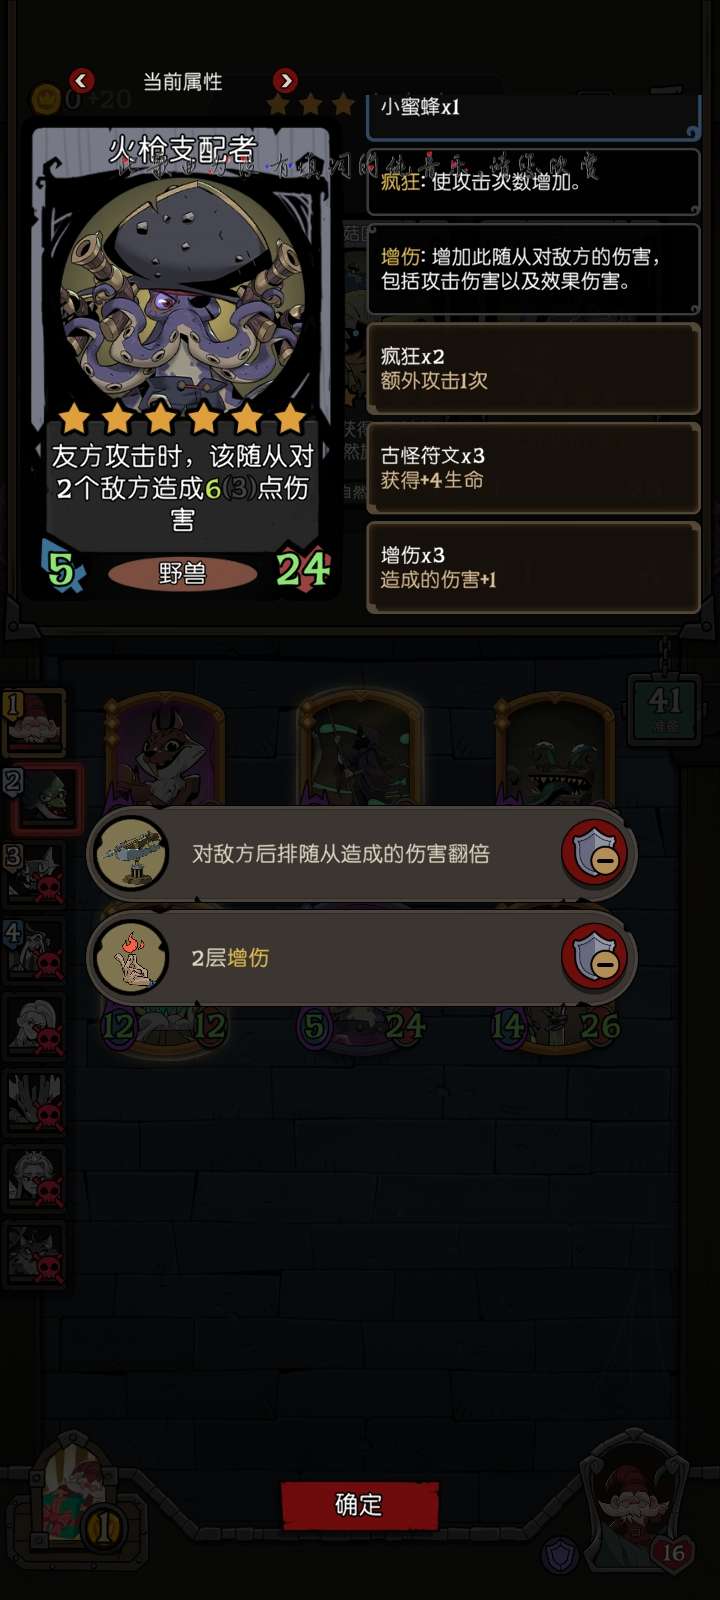Image resolution: width=720 pixels, height=1600 pixels.
Task: Tap round 3 defeated enemy portrait
Action: 34,873
